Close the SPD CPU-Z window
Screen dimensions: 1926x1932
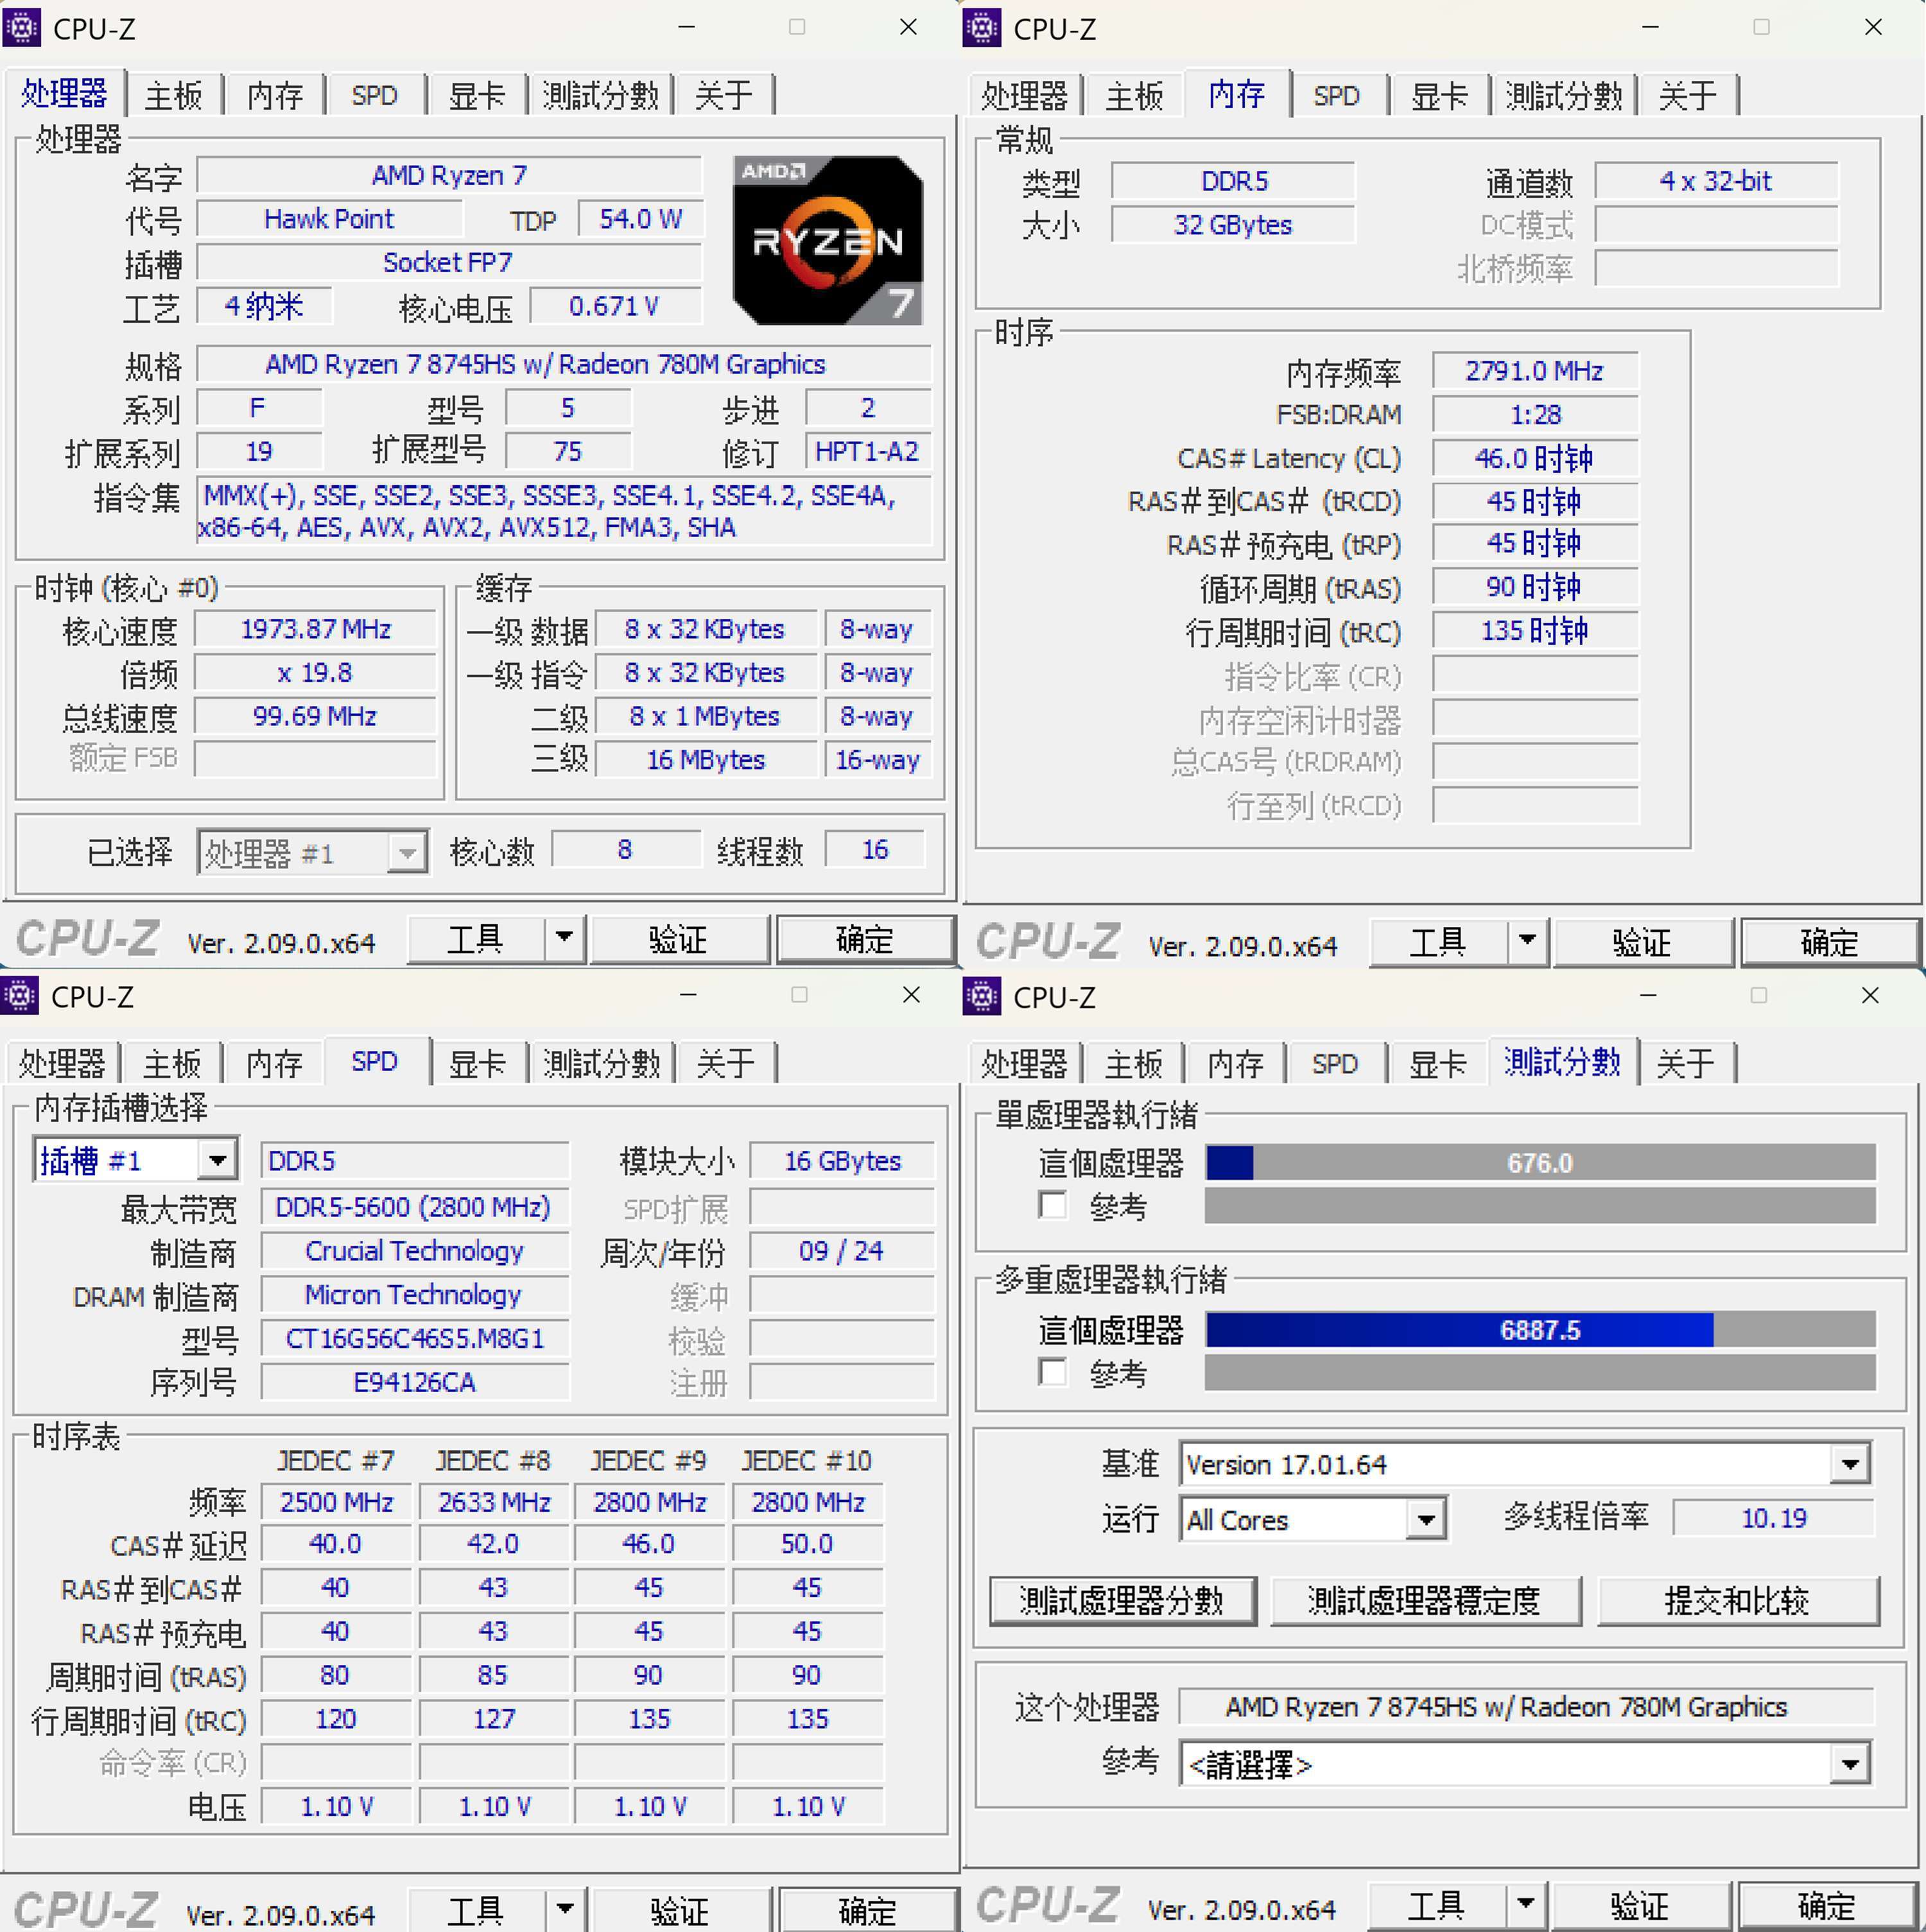(911, 995)
